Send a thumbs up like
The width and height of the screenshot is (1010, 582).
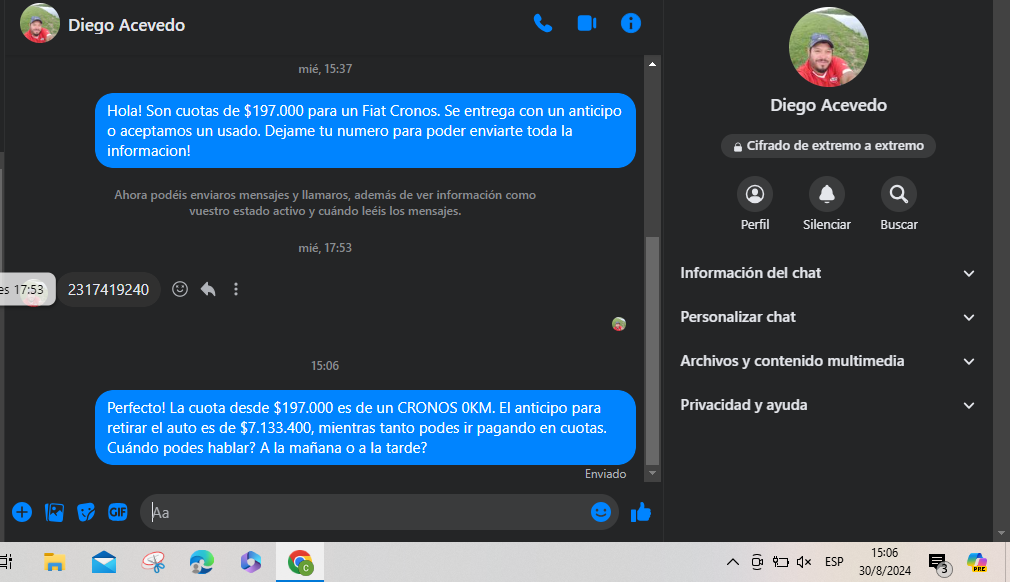(x=641, y=512)
